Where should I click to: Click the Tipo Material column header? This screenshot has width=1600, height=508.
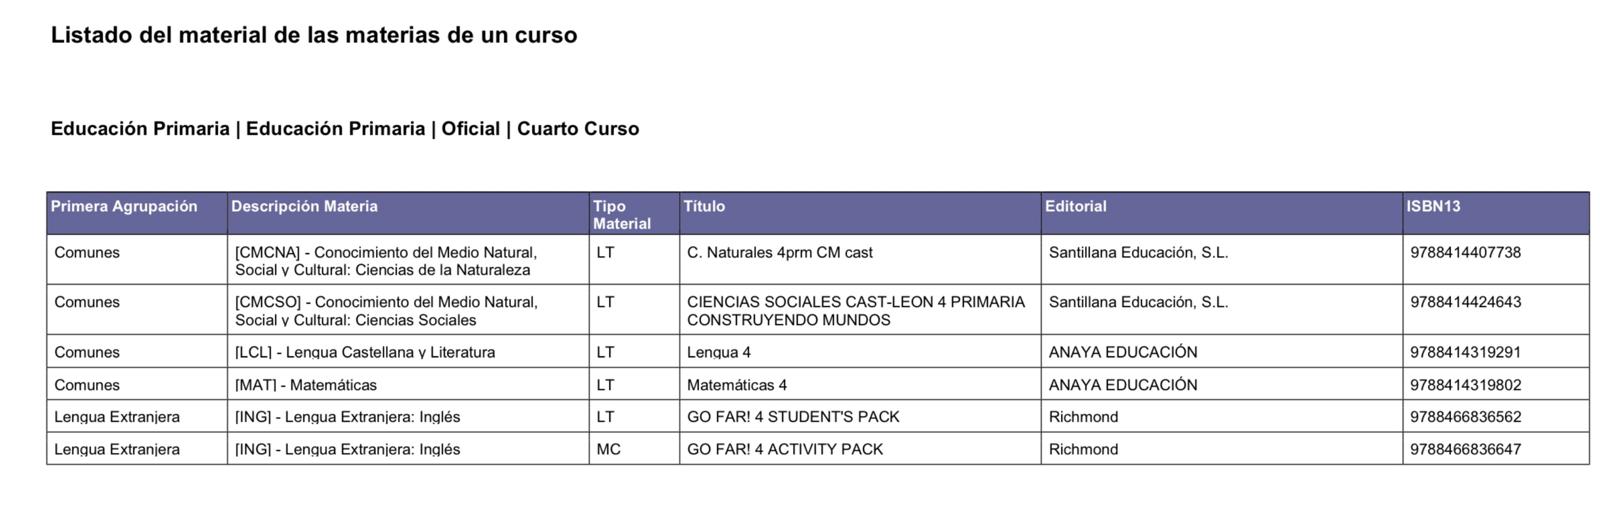pos(634,213)
